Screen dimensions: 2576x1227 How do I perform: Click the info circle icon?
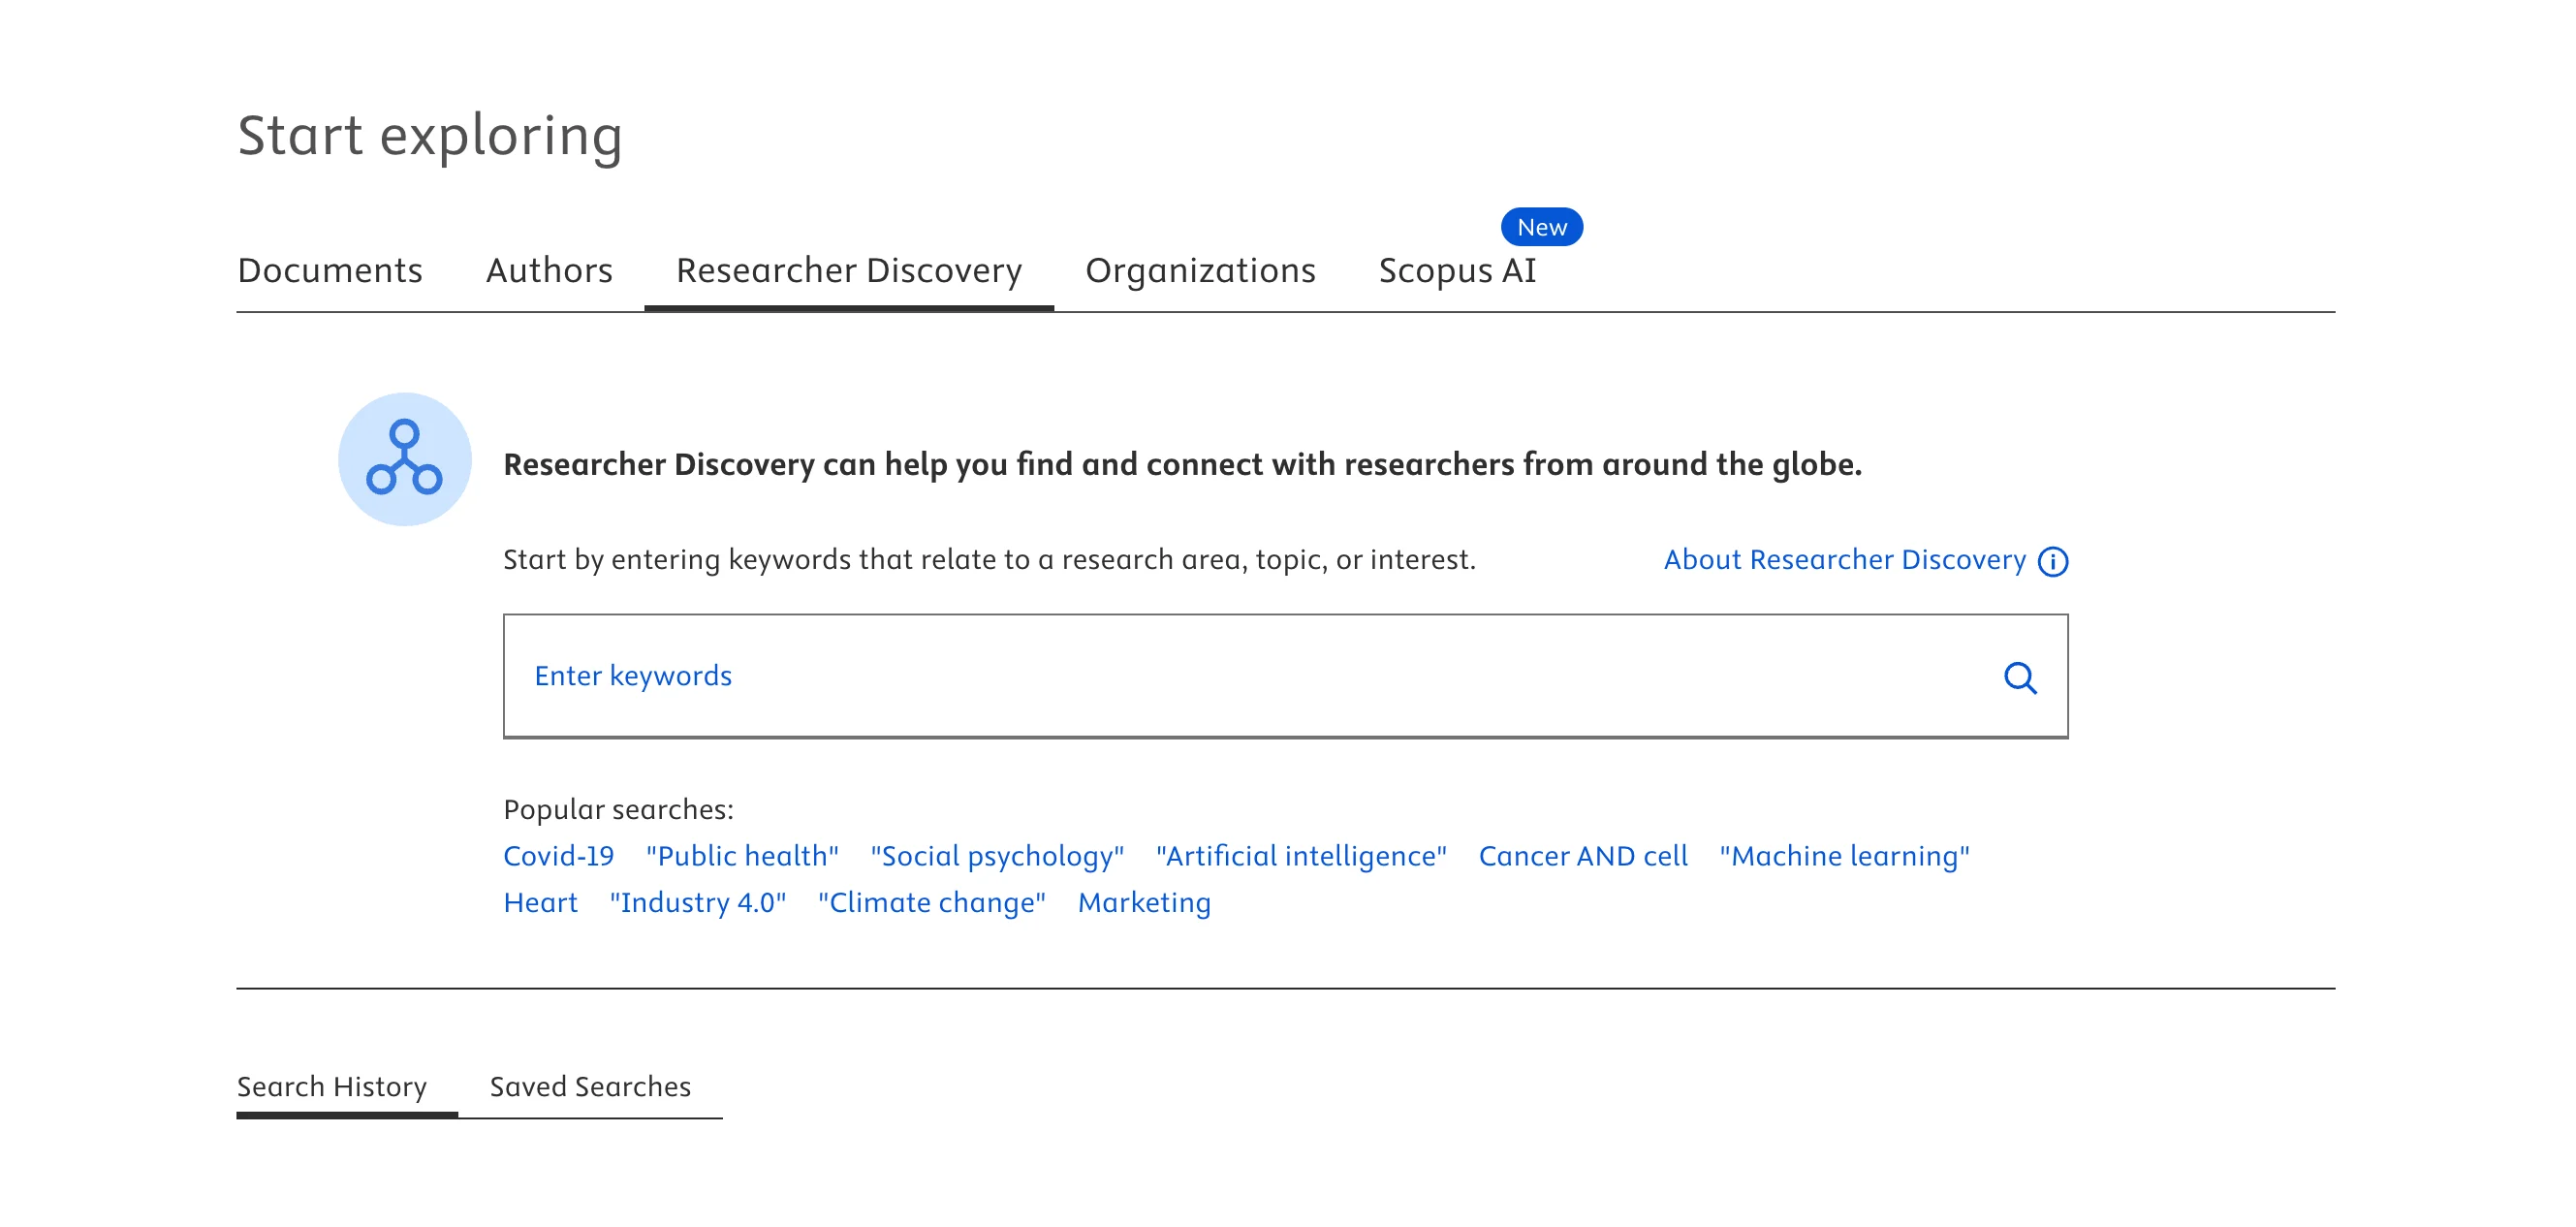[2052, 561]
